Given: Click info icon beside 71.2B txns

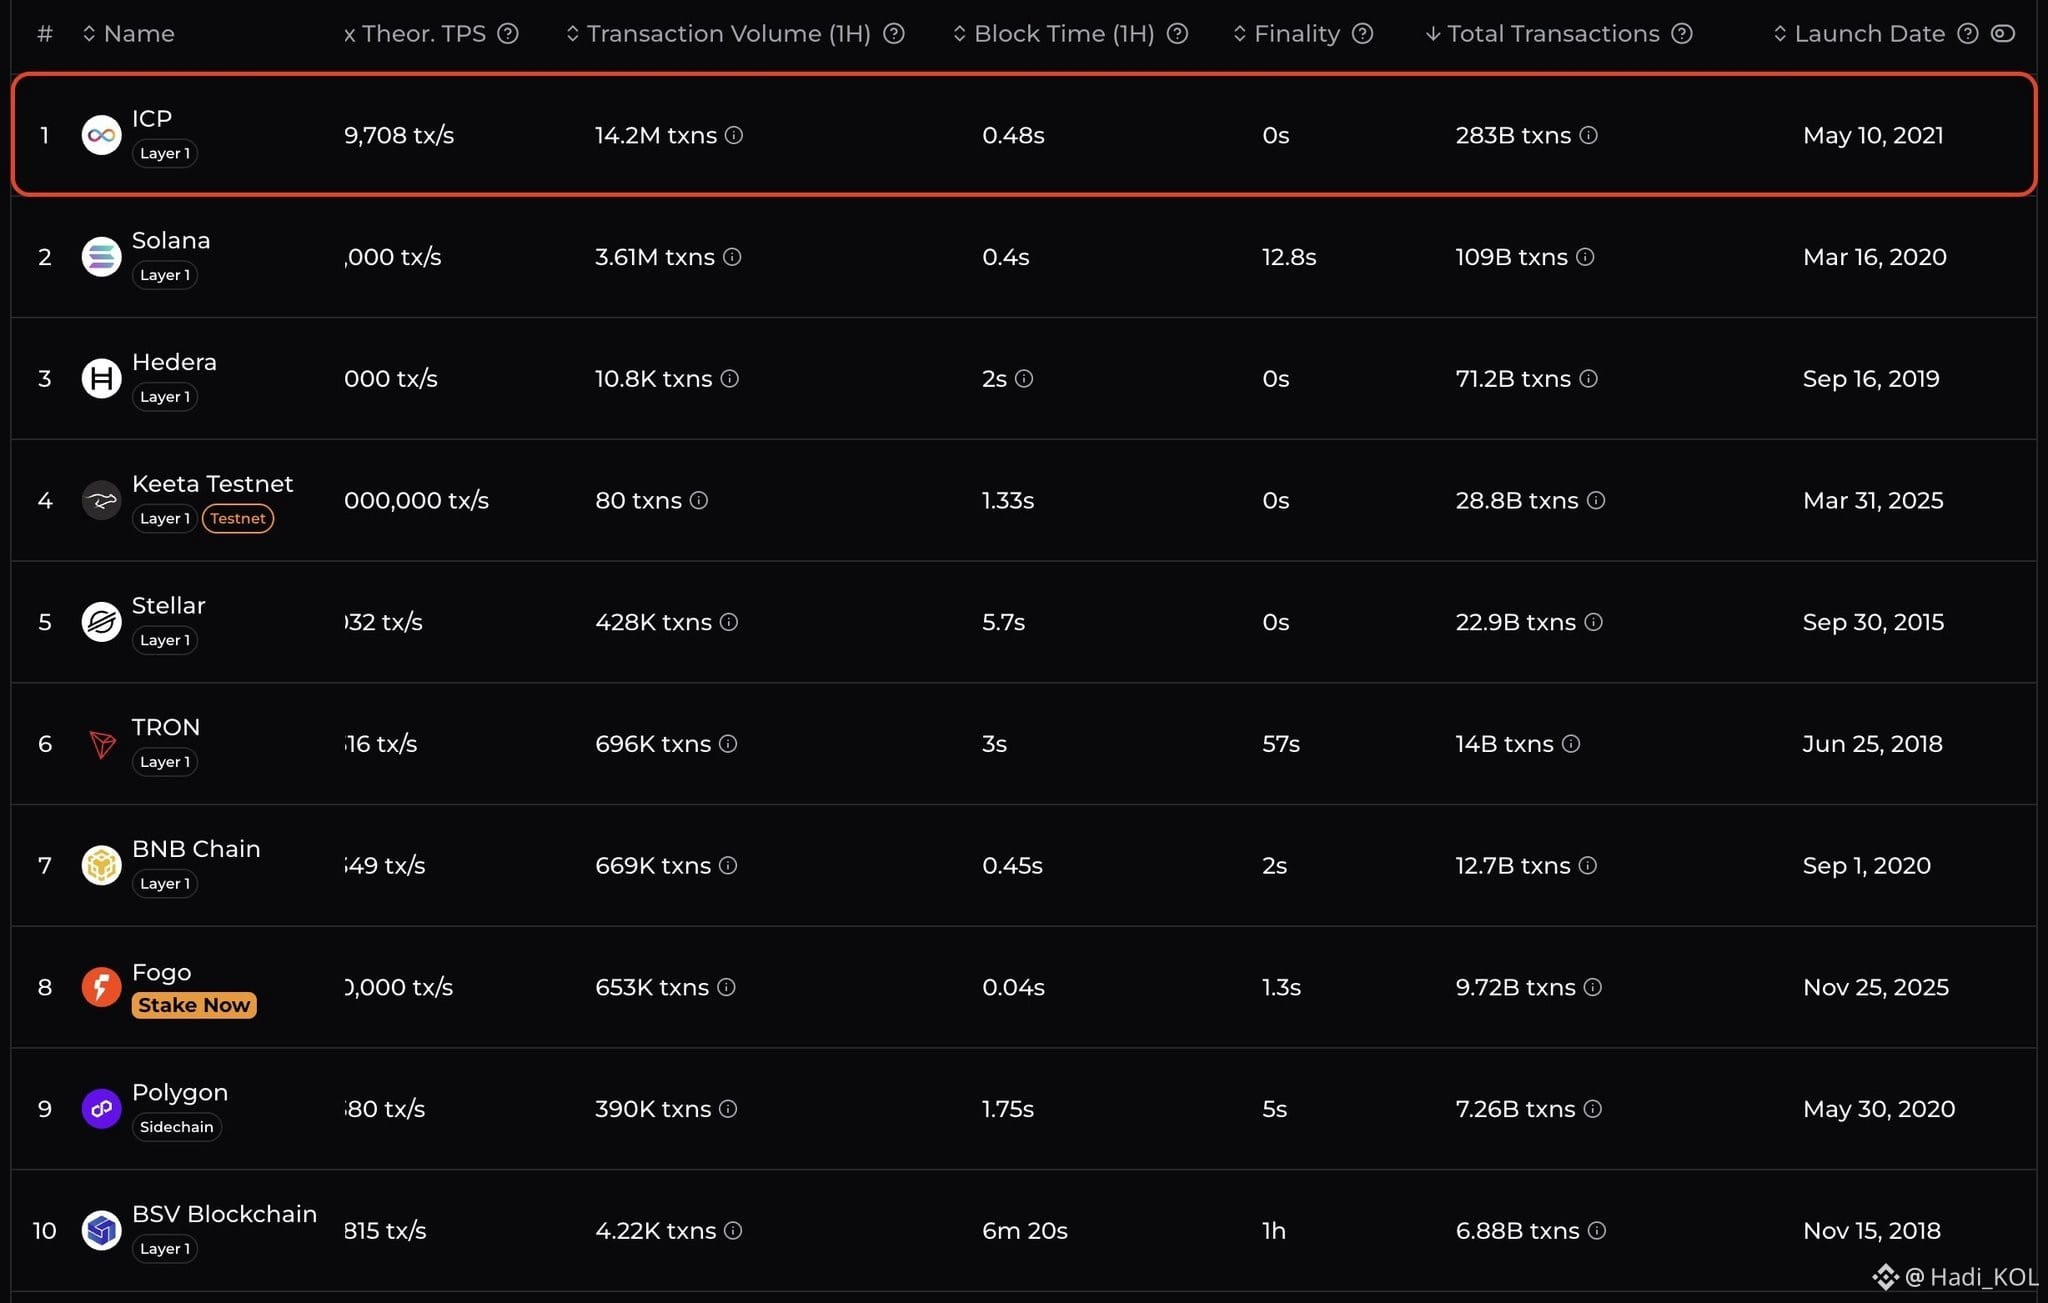Looking at the screenshot, I should point(1588,379).
